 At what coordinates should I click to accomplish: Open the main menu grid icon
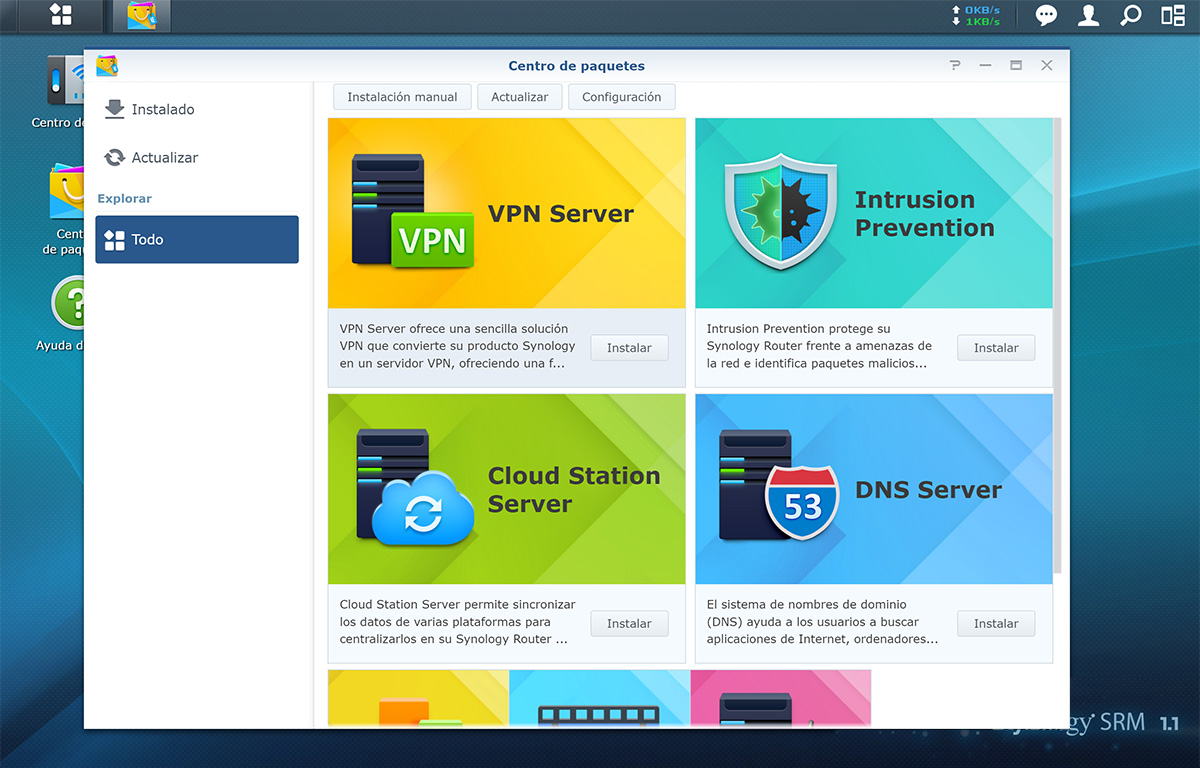(62, 15)
